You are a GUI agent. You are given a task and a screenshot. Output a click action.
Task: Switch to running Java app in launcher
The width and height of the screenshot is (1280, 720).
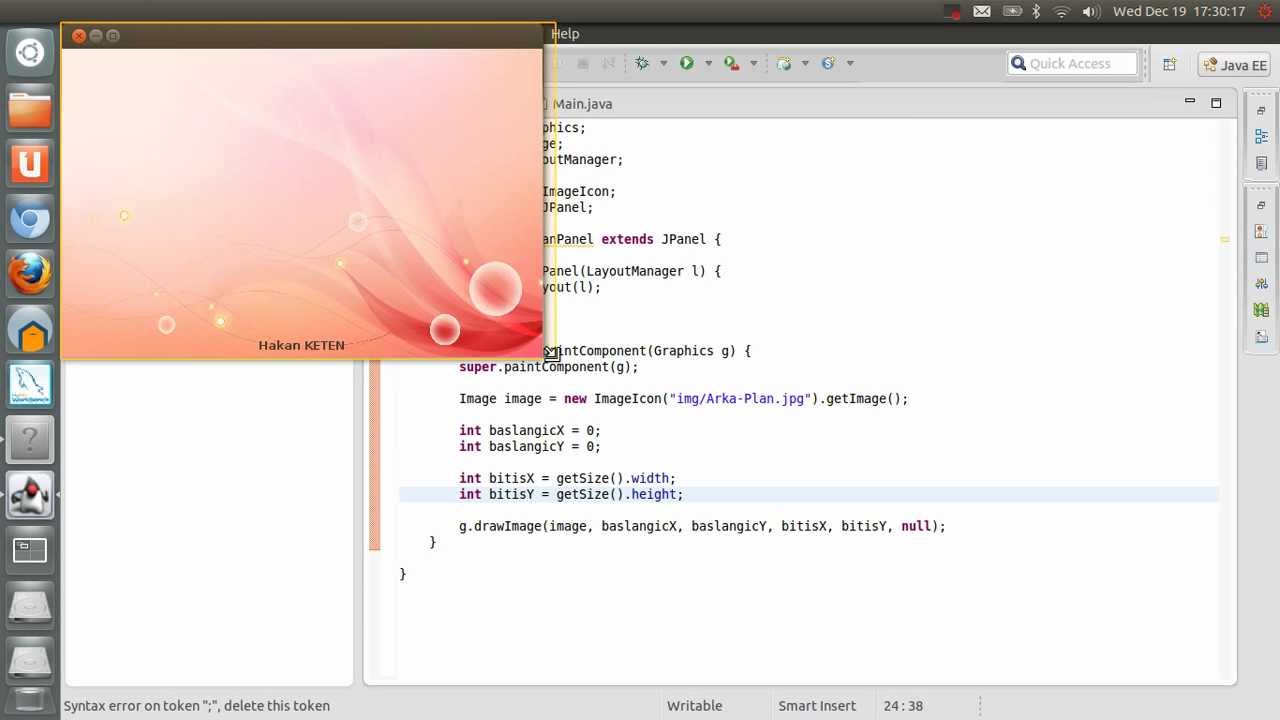click(30, 495)
